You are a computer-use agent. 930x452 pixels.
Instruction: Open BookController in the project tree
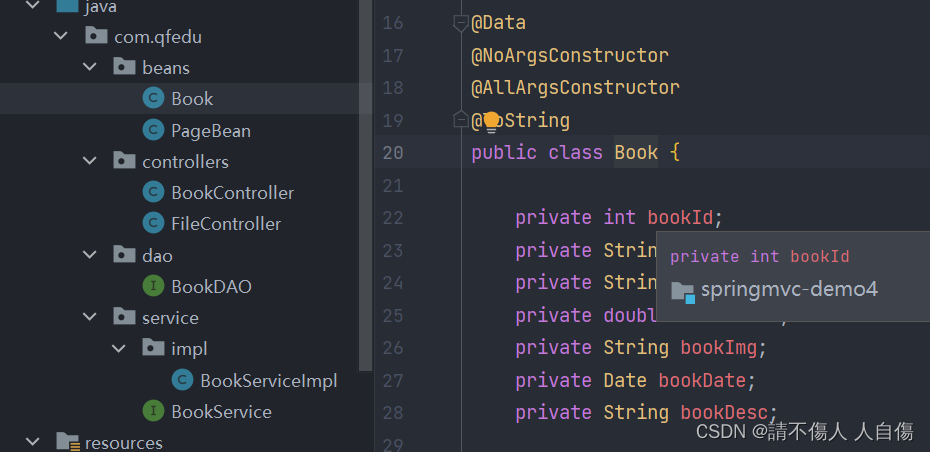coord(232,193)
